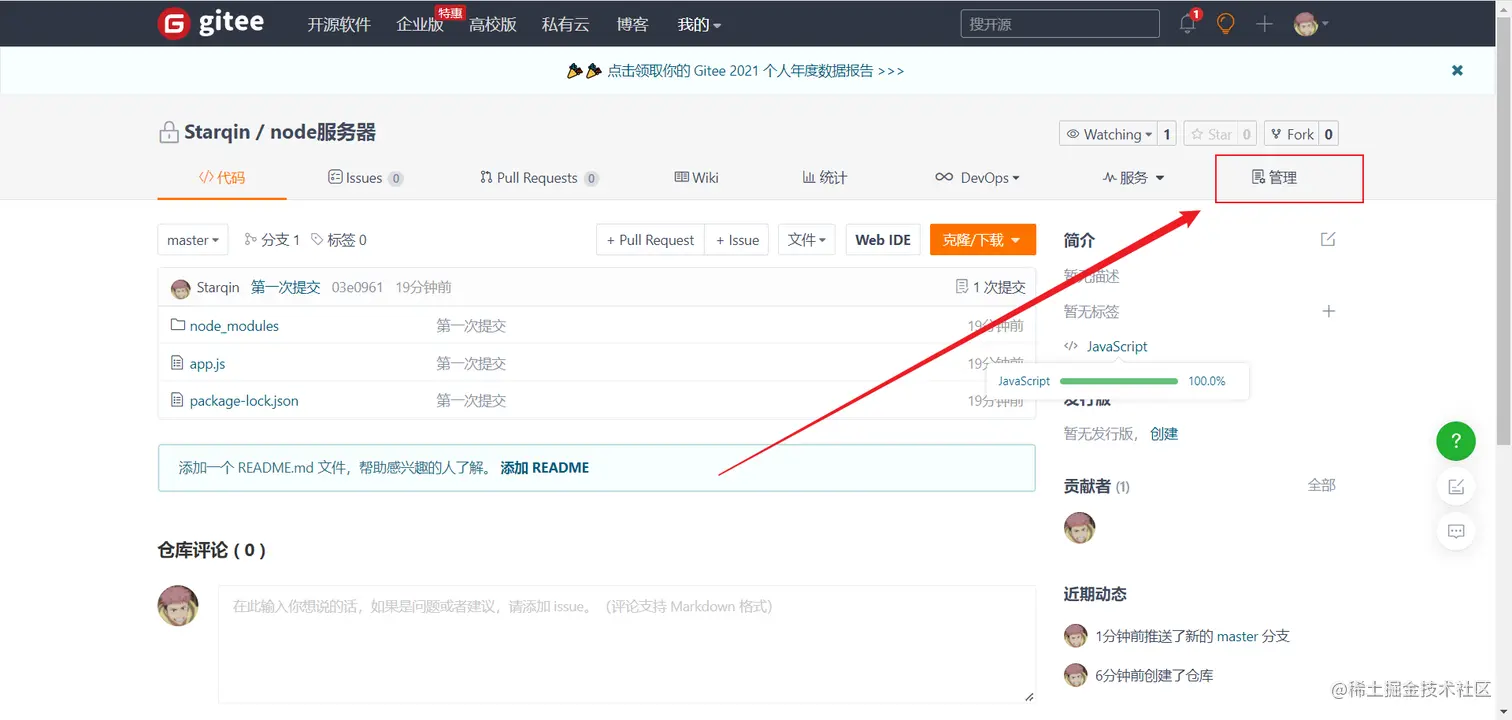Click the floating feedback pencil icon

[x=1455, y=487]
